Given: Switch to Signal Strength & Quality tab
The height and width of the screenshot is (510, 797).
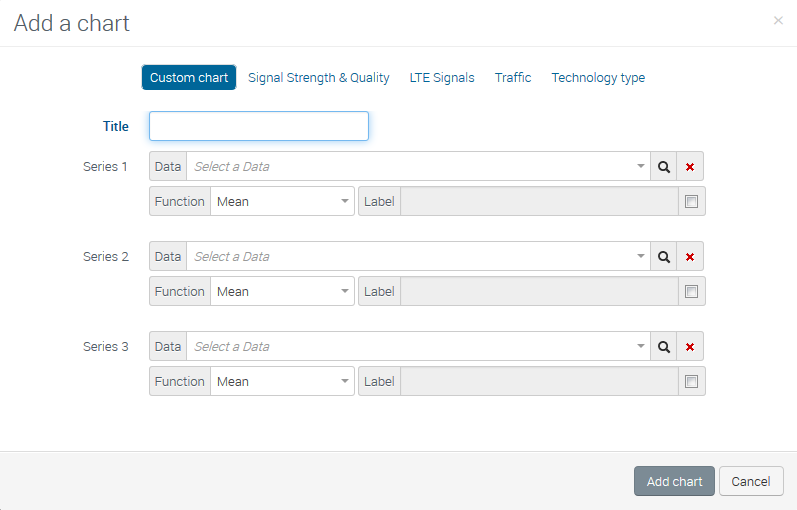Looking at the screenshot, I should pos(318,78).
